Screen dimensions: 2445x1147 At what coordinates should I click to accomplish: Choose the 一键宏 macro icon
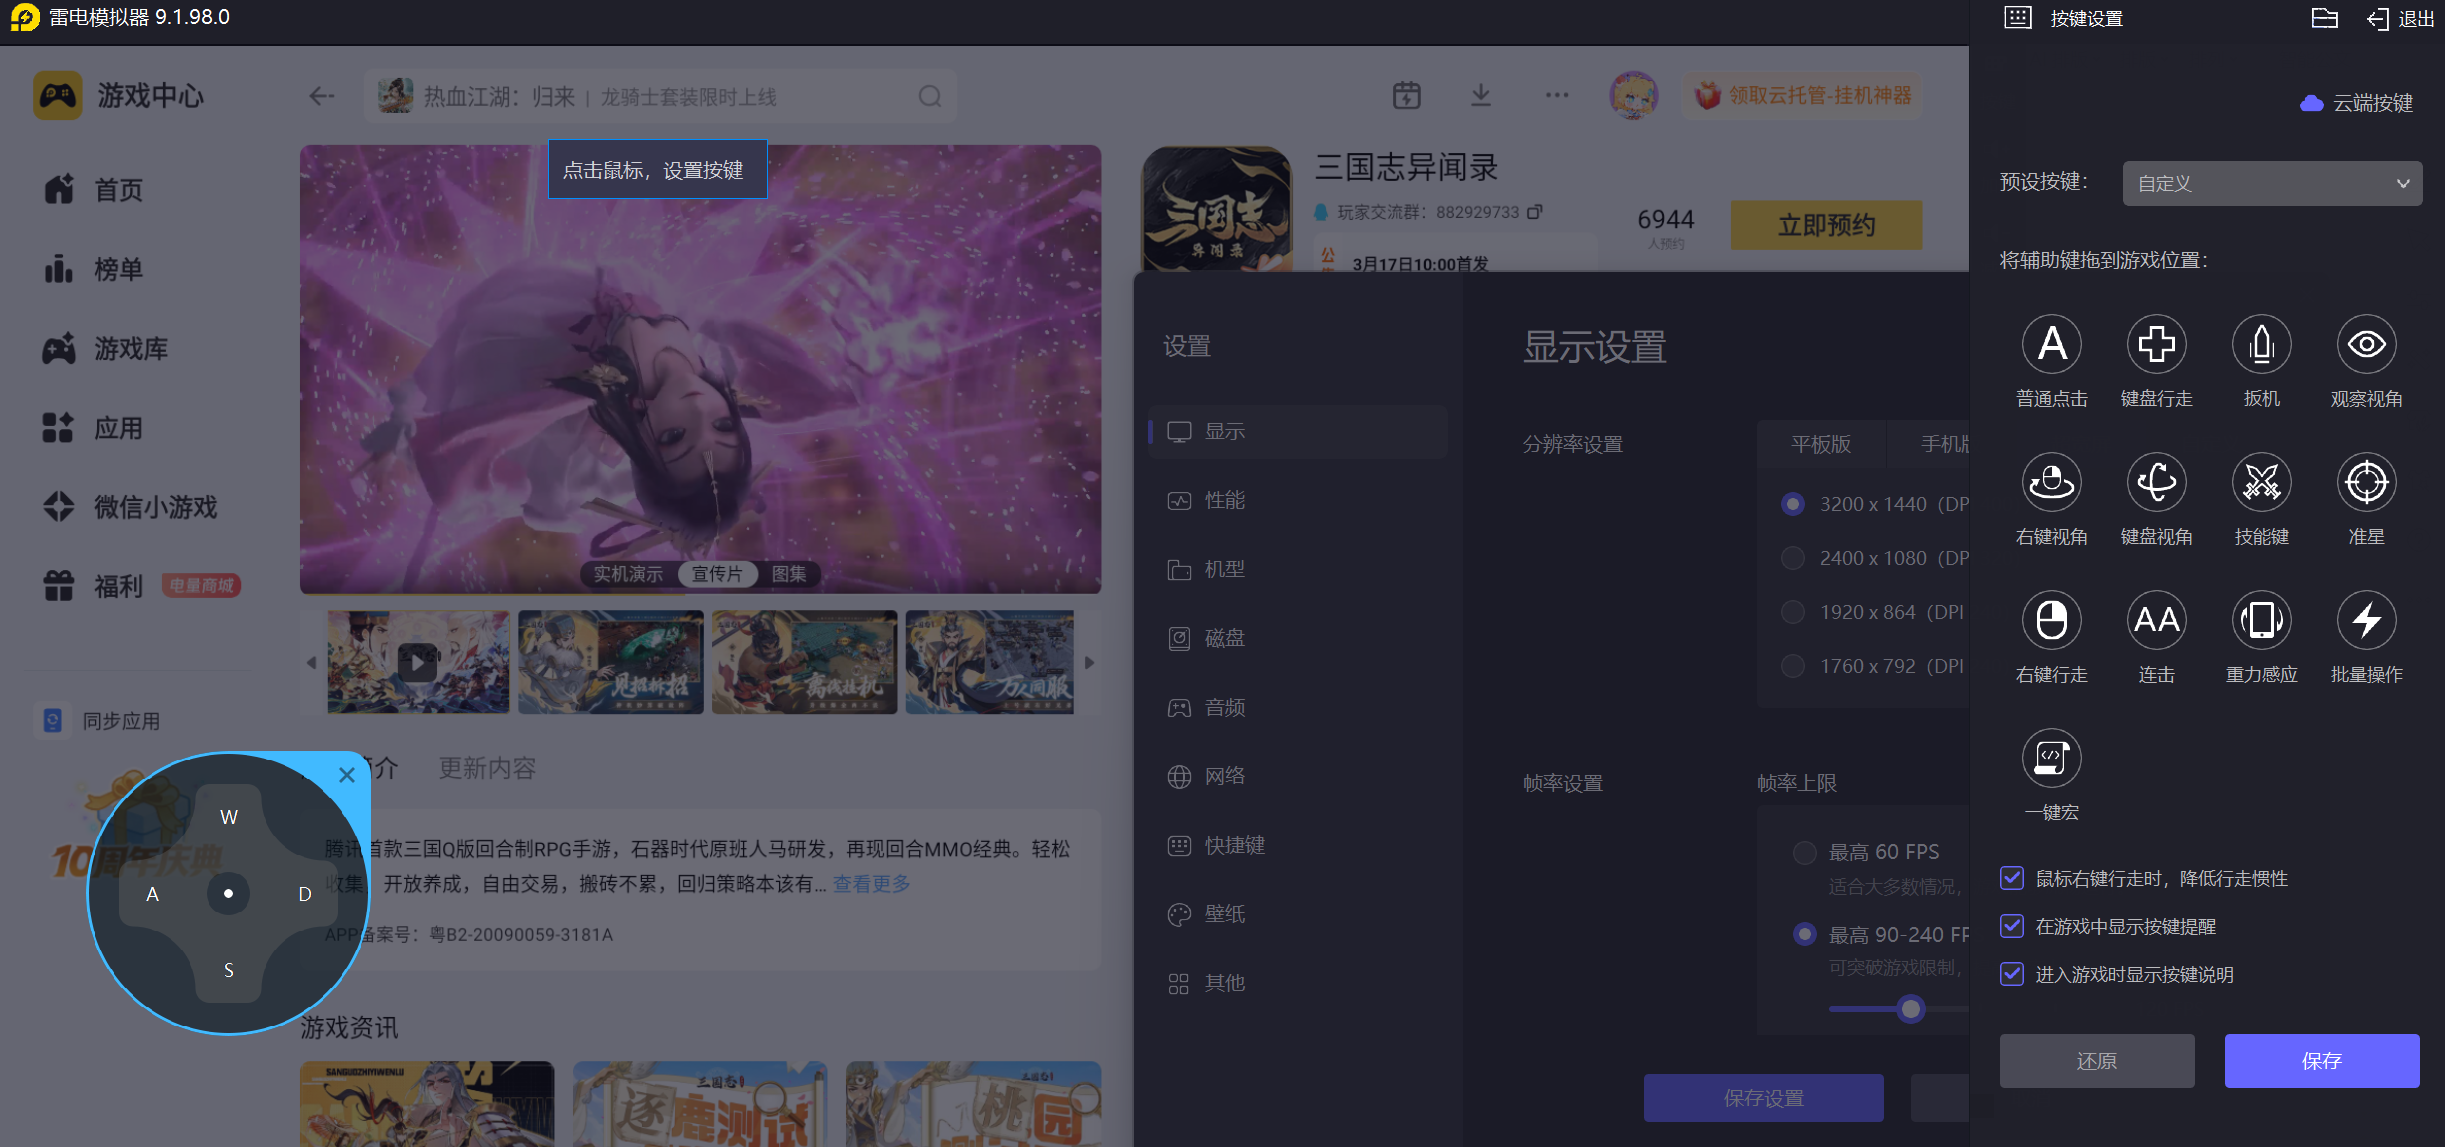coord(2051,758)
